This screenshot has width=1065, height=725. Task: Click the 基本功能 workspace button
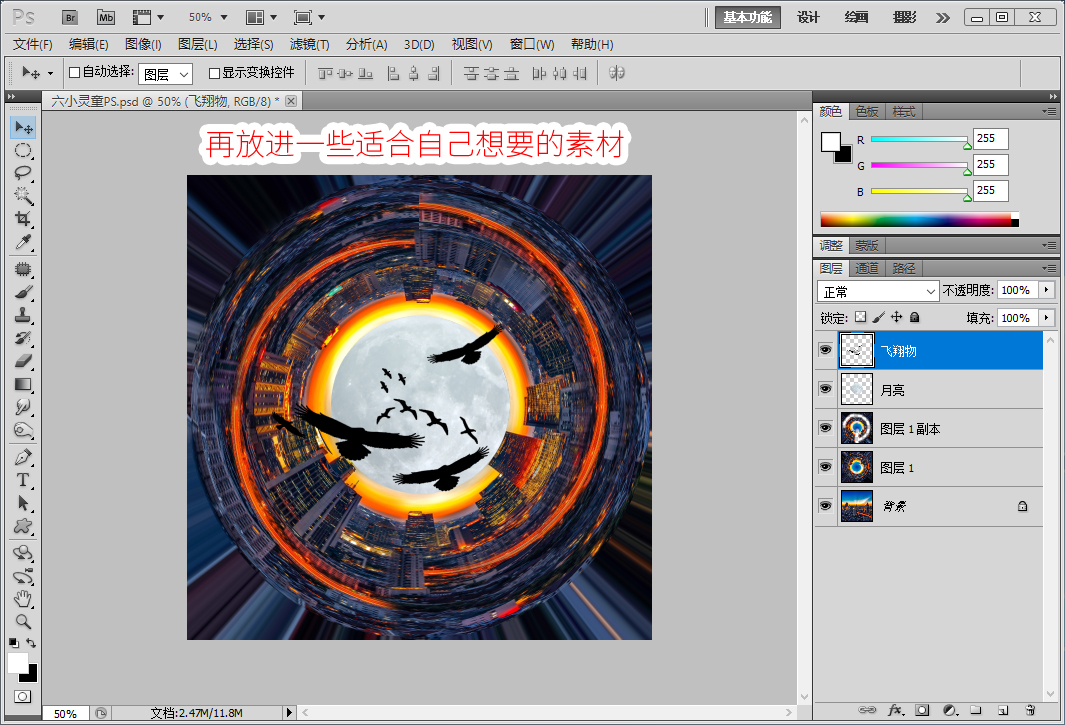pyautogui.click(x=748, y=18)
